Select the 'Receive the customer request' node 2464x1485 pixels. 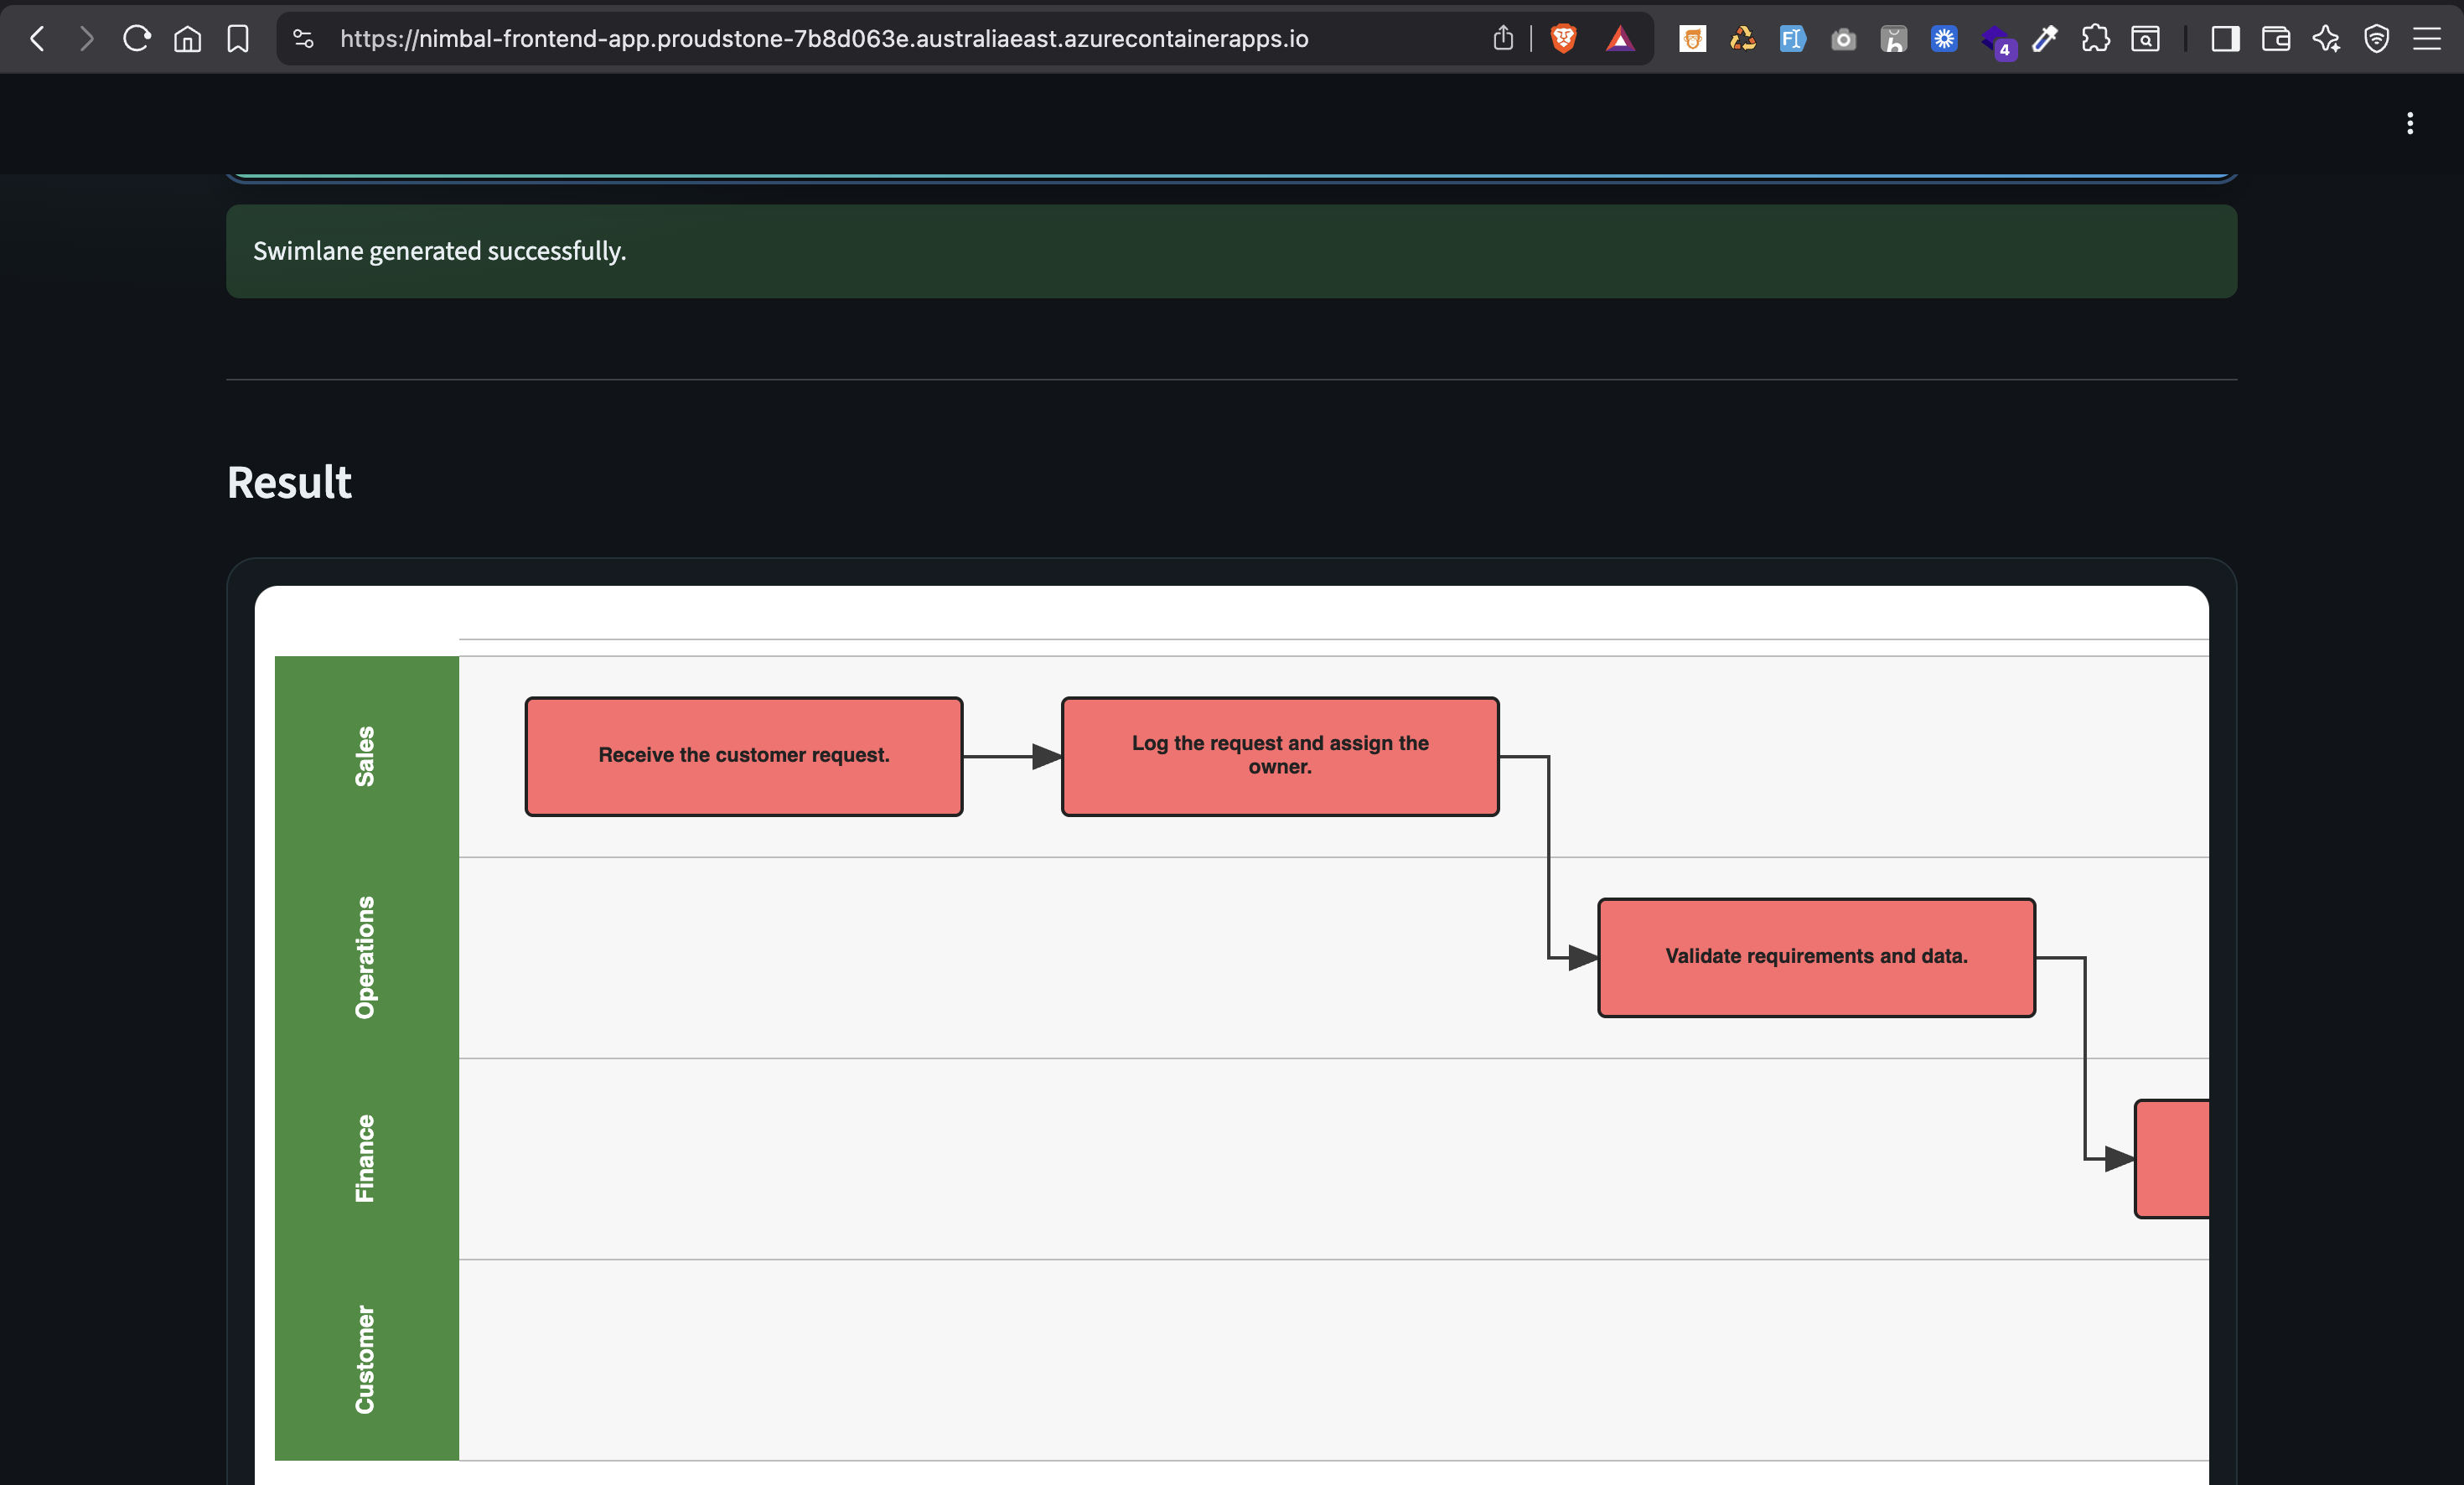743,756
